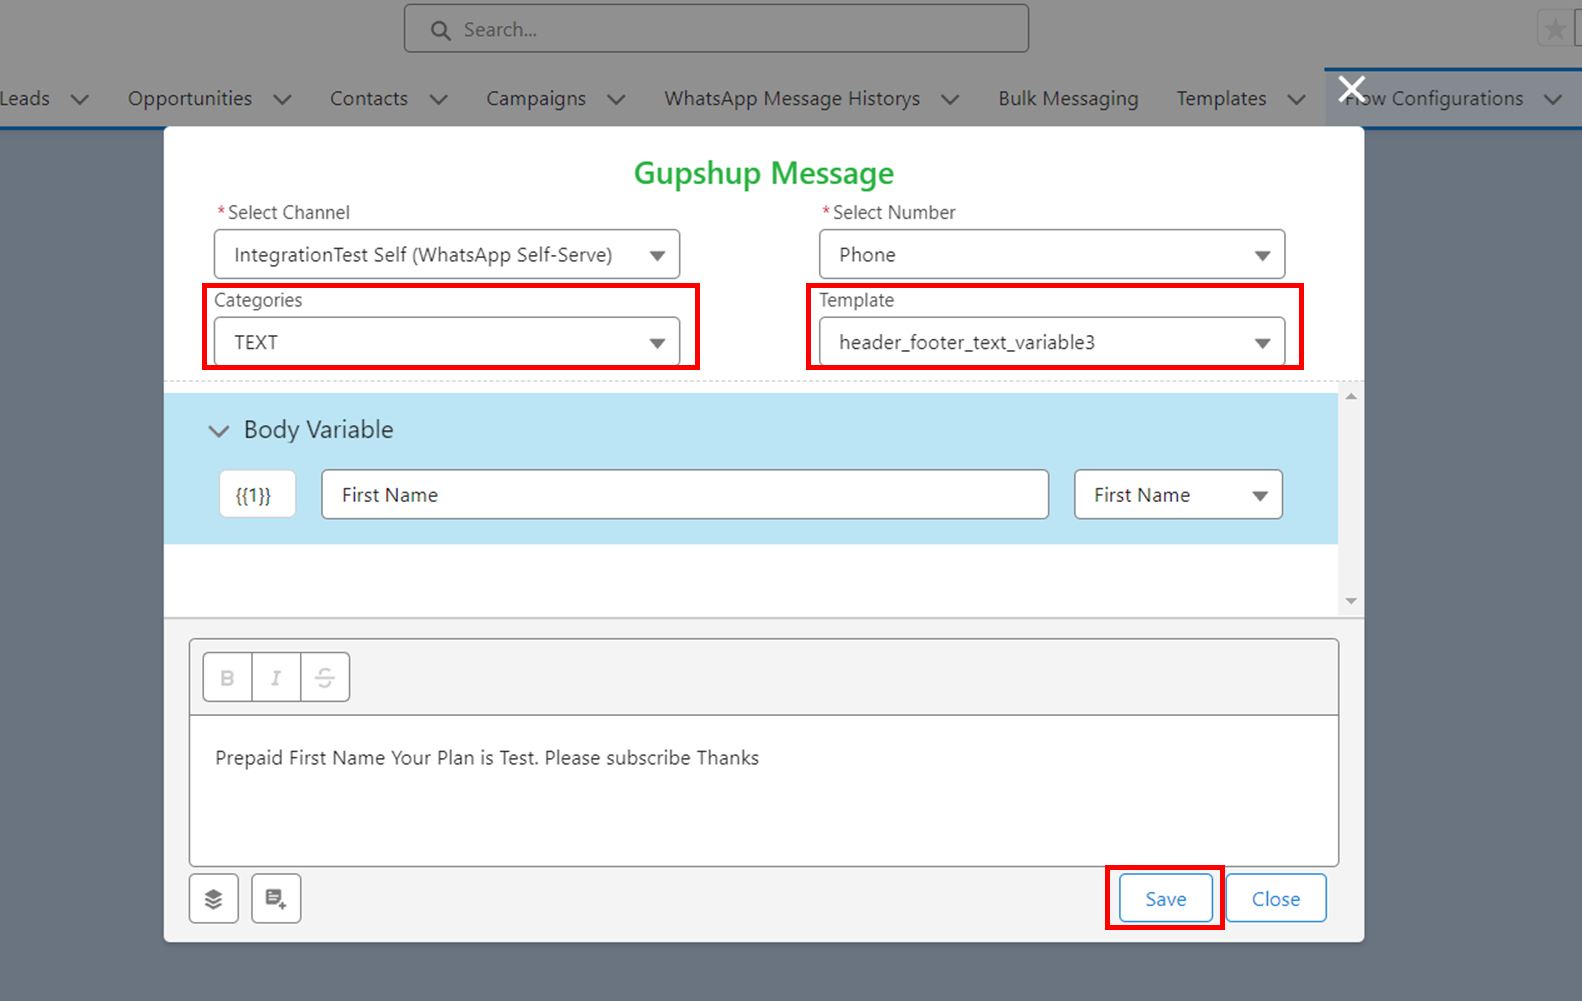The image size is (1582, 1001).
Task: Open the Opportunities tab
Action: click(x=190, y=98)
